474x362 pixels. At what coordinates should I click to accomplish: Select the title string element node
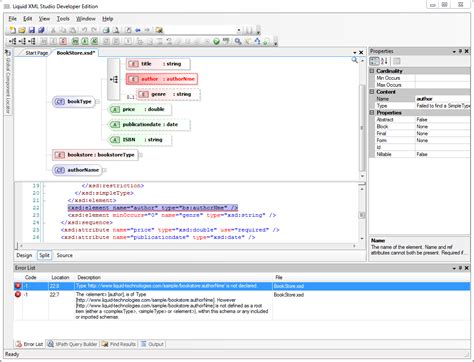click(x=158, y=64)
